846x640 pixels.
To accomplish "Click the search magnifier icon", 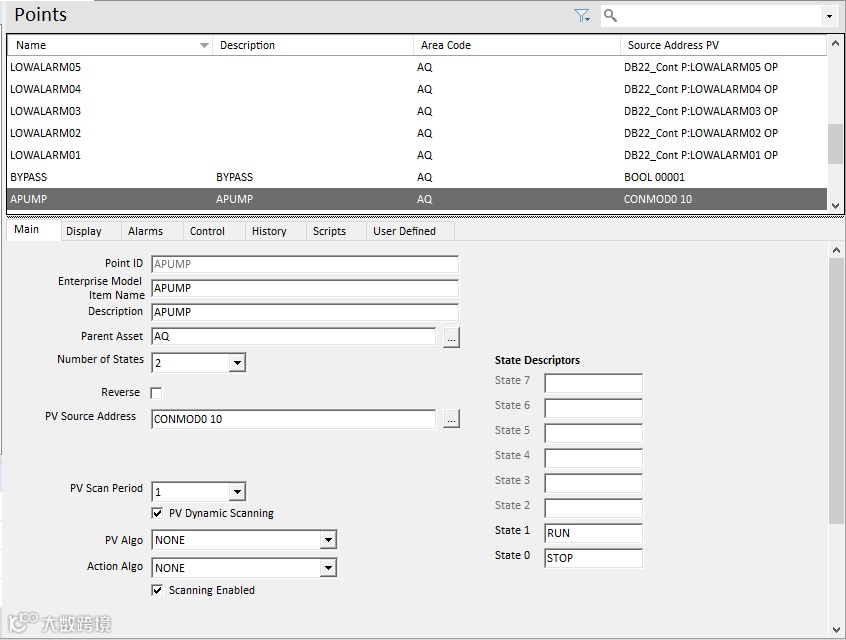I will tap(610, 16).
